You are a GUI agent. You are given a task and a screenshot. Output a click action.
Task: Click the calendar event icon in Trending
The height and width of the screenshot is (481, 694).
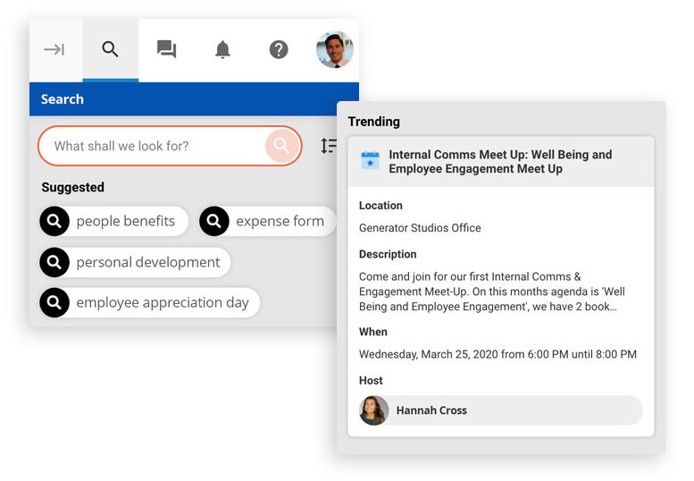370,160
